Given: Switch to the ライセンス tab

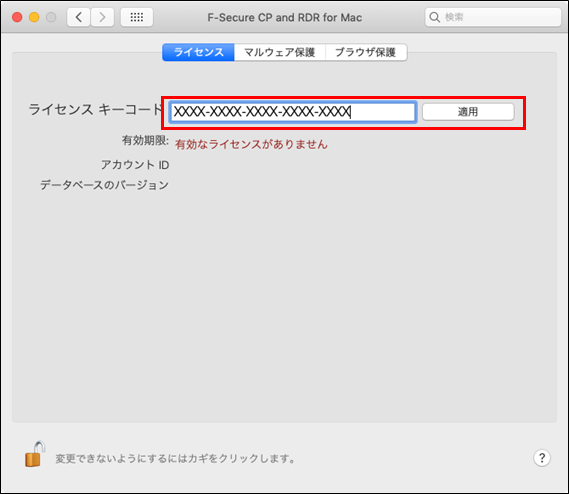Looking at the screenshot, I should coord(198,52).
